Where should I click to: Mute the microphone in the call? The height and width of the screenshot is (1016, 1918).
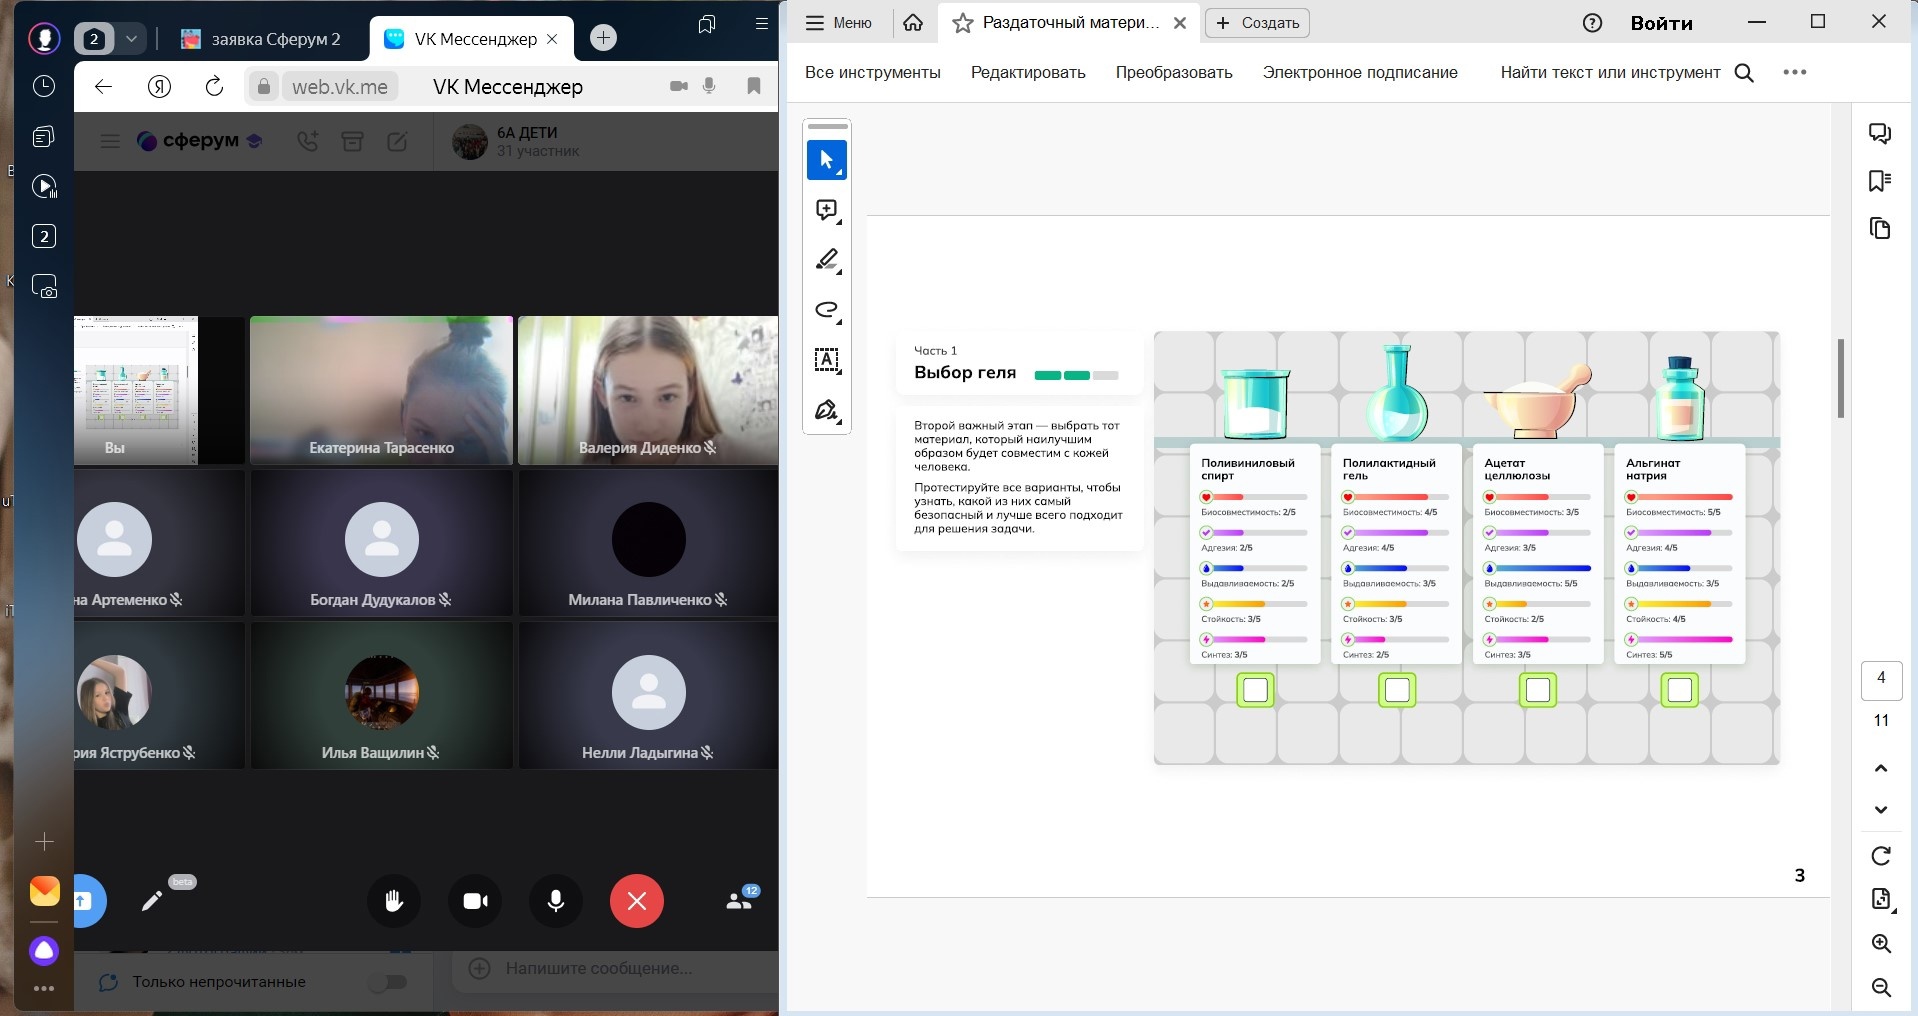pos(556,901)
